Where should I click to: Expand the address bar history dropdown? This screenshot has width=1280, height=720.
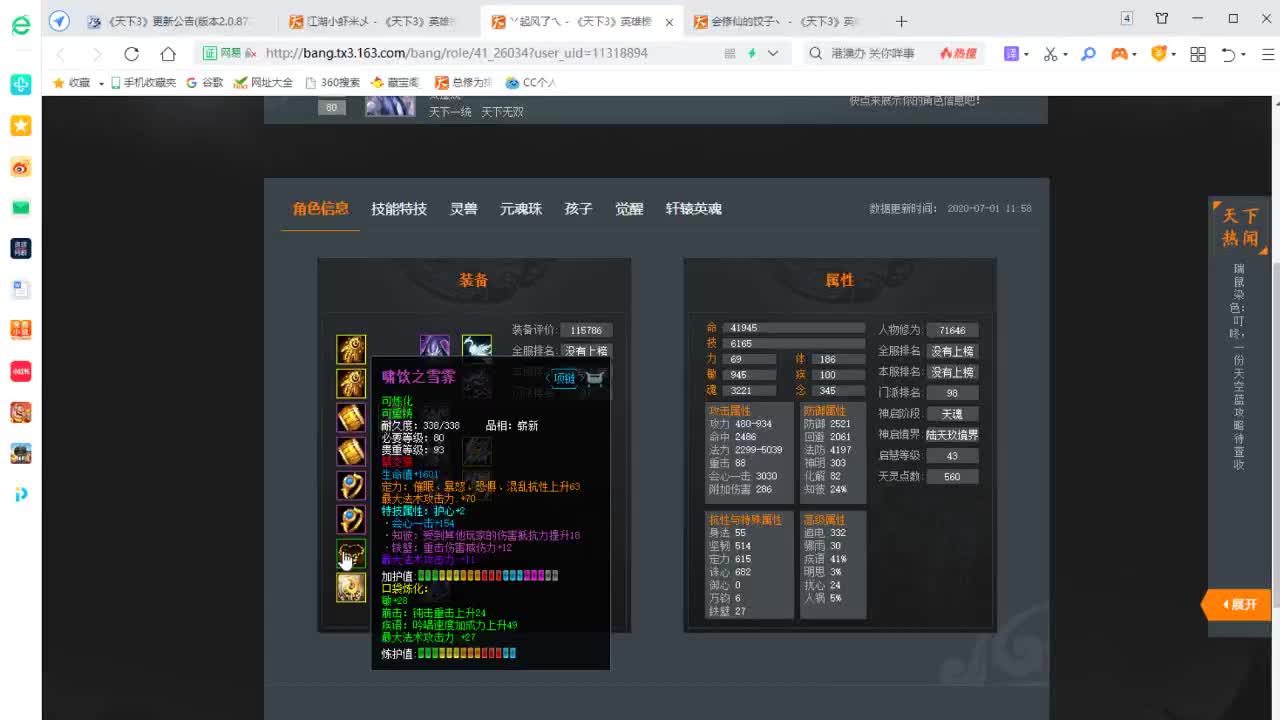(x=772, y=55)
